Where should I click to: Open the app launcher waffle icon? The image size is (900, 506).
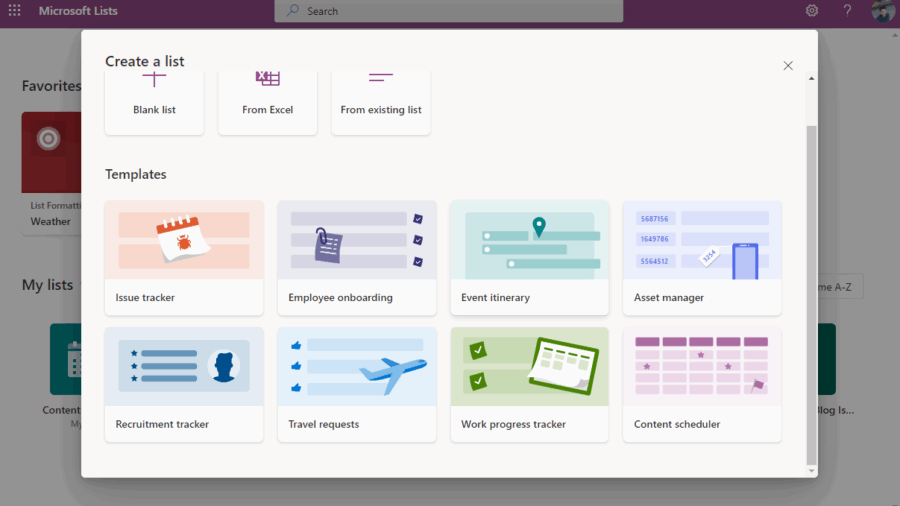tap(14, 10)
